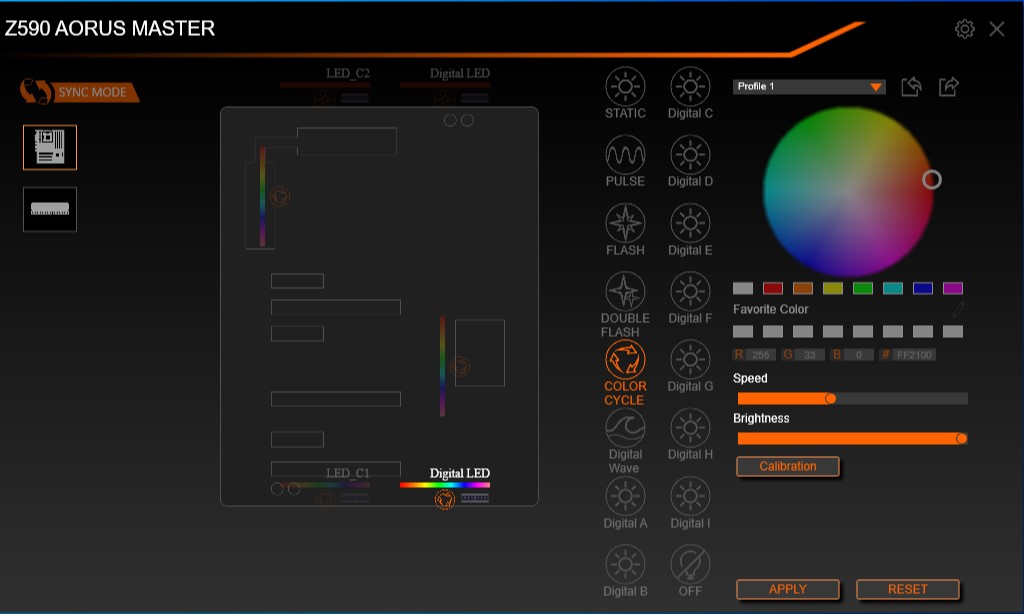
Task: Open the Profile 1 dropdown
Action: [x=809, y=86]
